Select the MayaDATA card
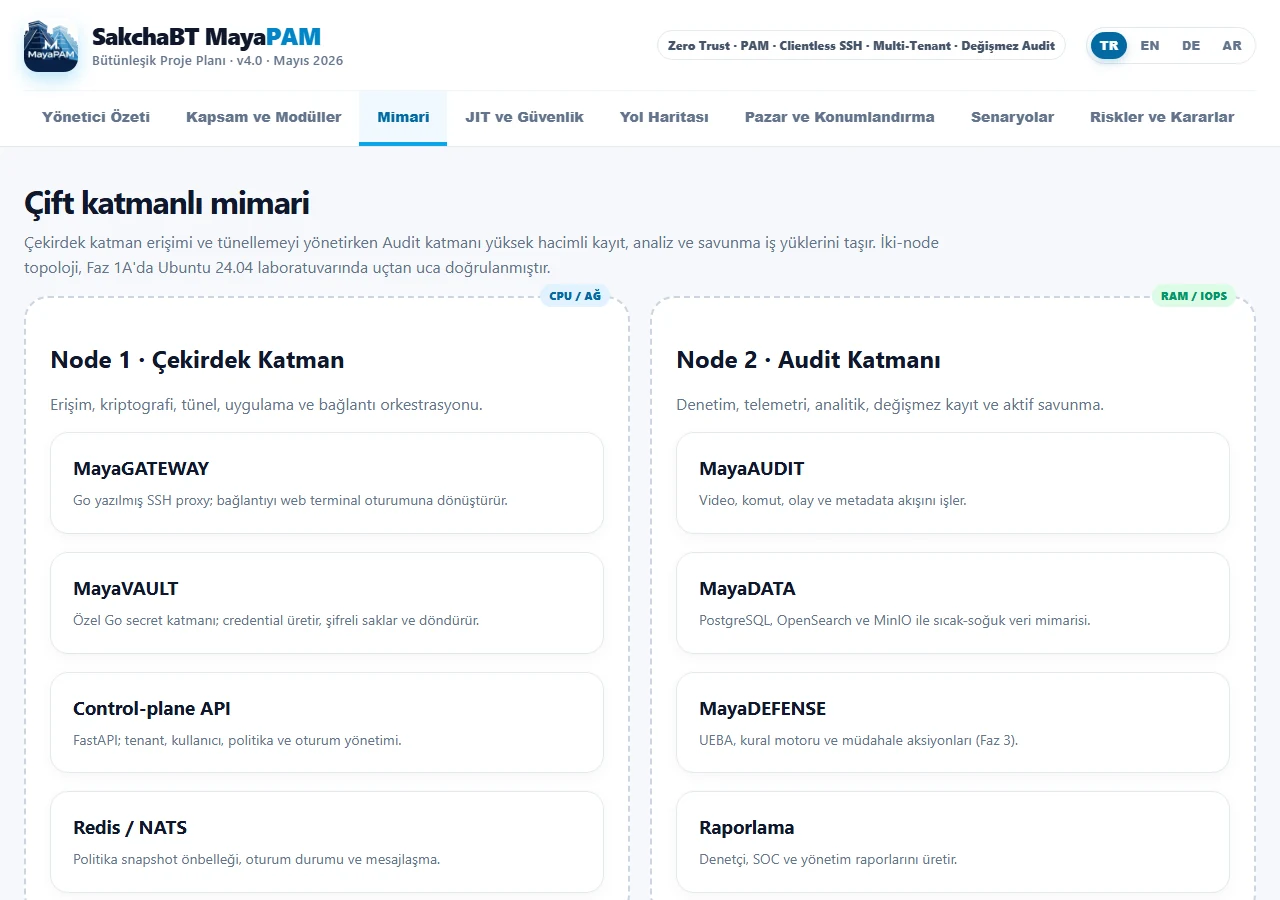Screen dimensions: 1280x900 953,603
